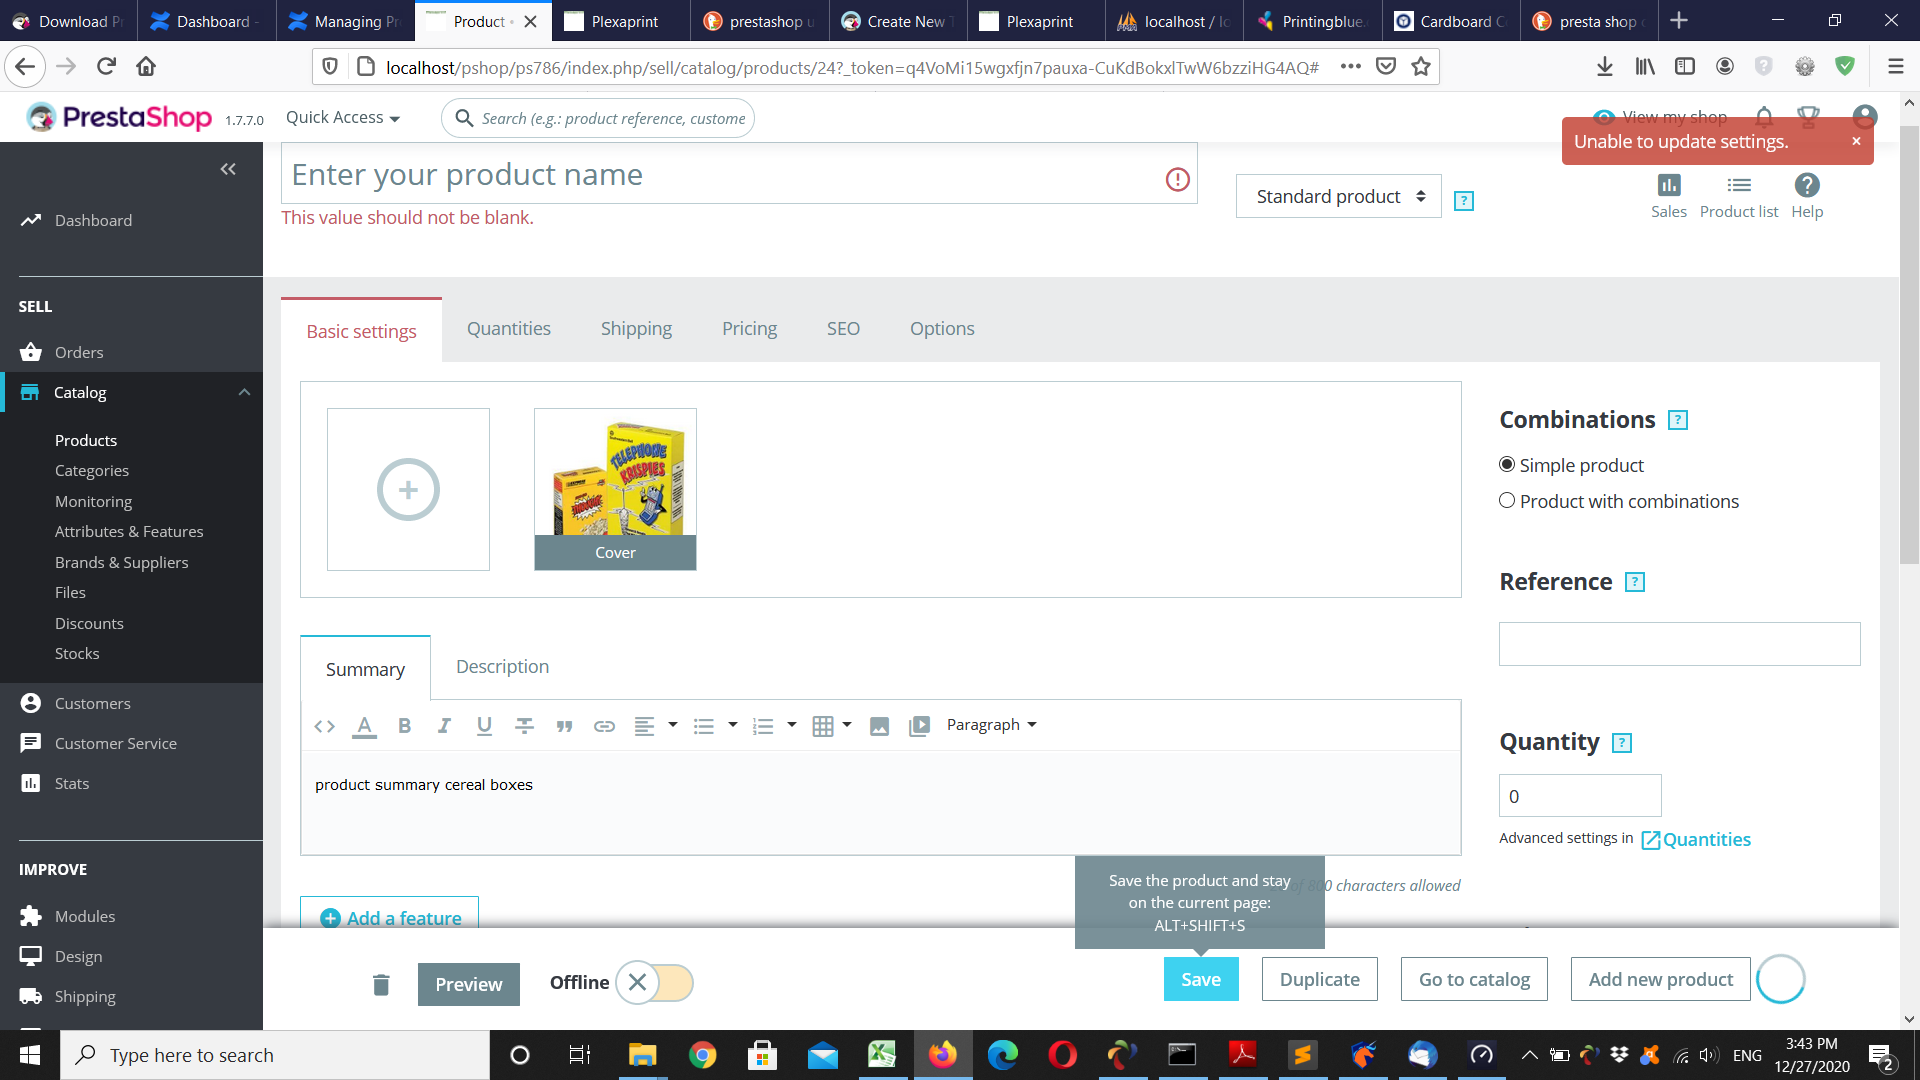Click the Save button

(x=1200, y=979)
